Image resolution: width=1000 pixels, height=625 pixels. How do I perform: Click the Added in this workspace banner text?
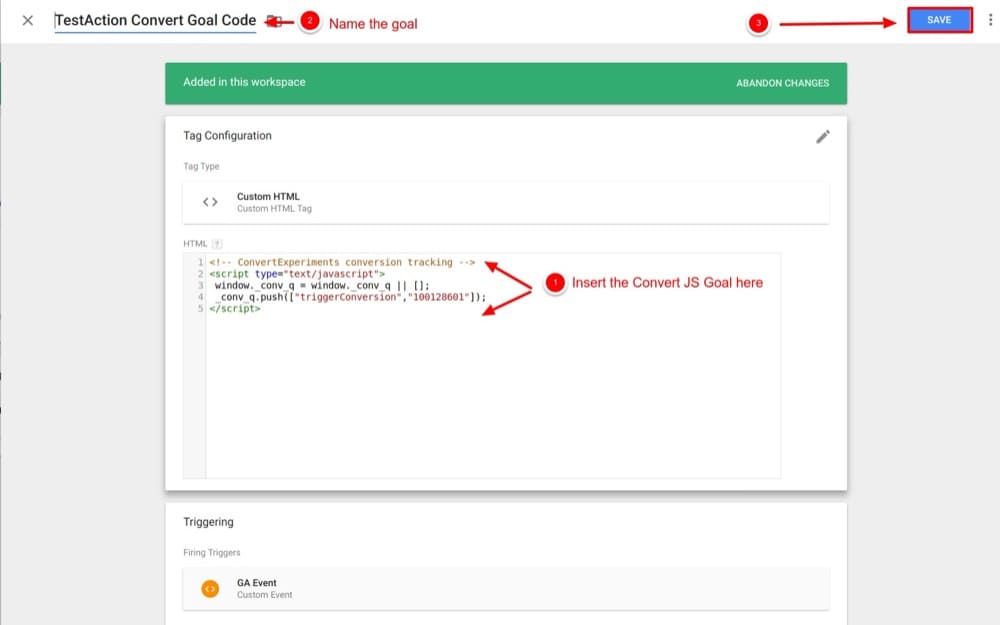(244, 83)
